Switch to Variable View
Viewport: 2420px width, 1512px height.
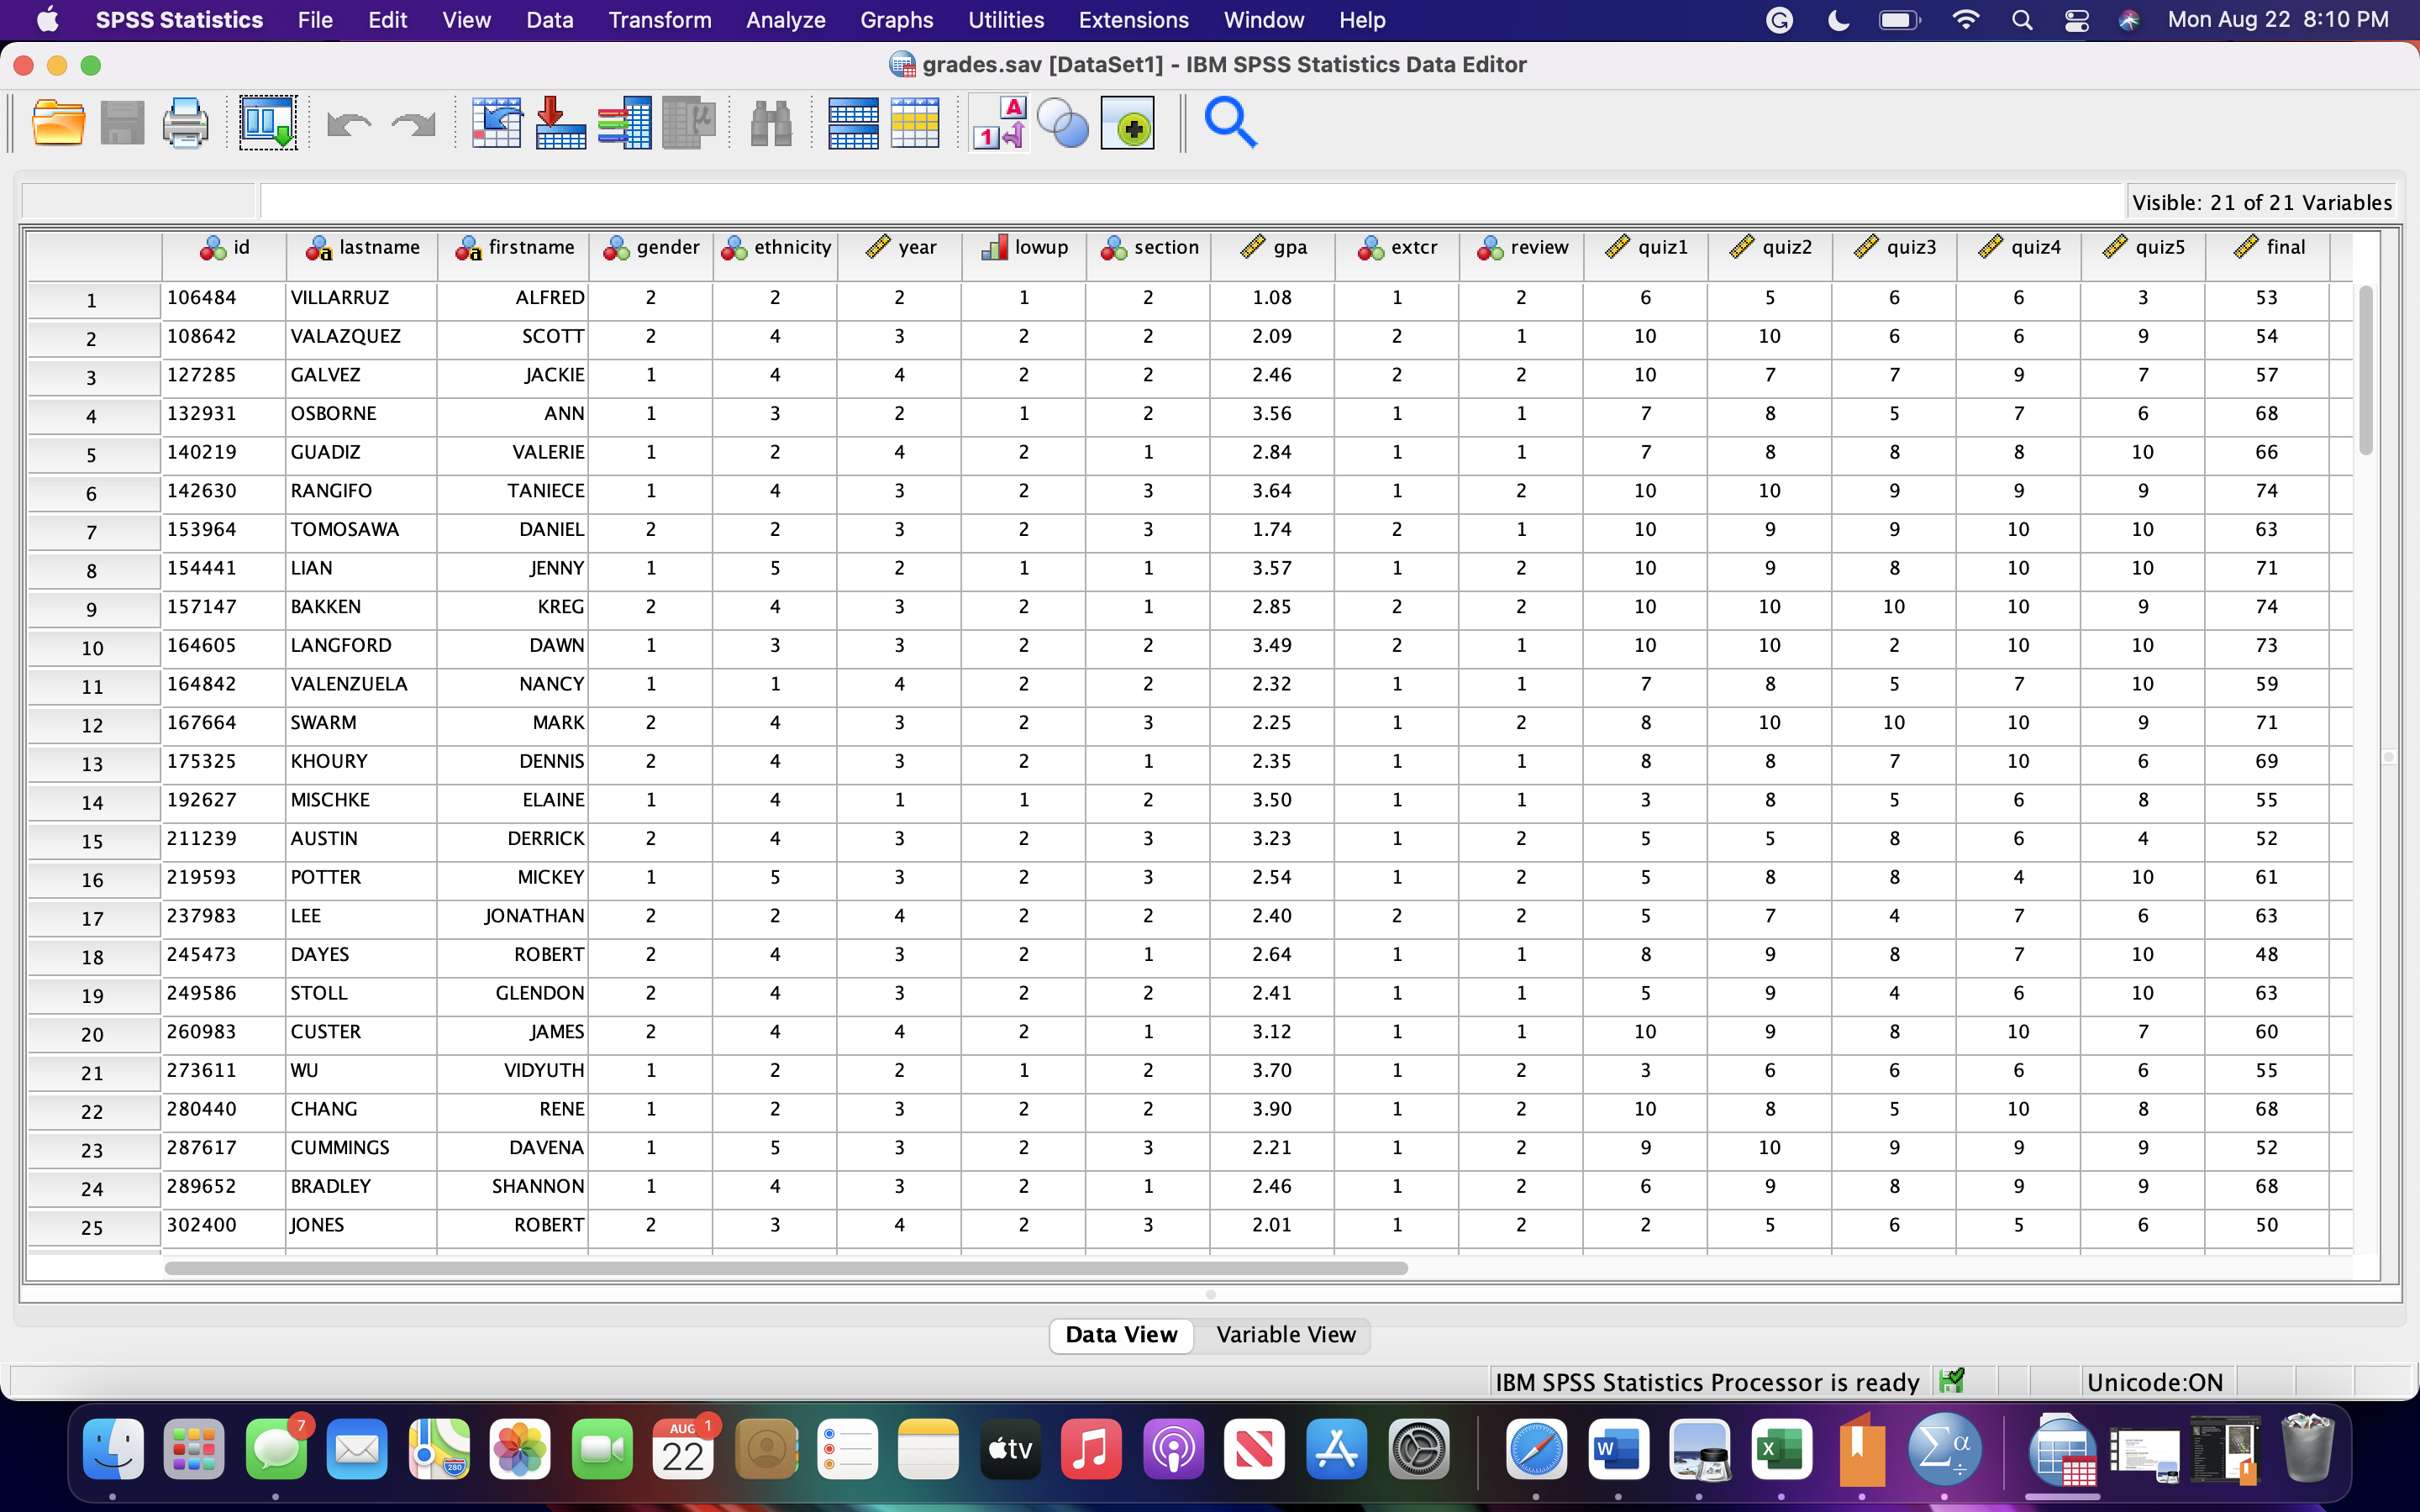coord(1284,1335)
